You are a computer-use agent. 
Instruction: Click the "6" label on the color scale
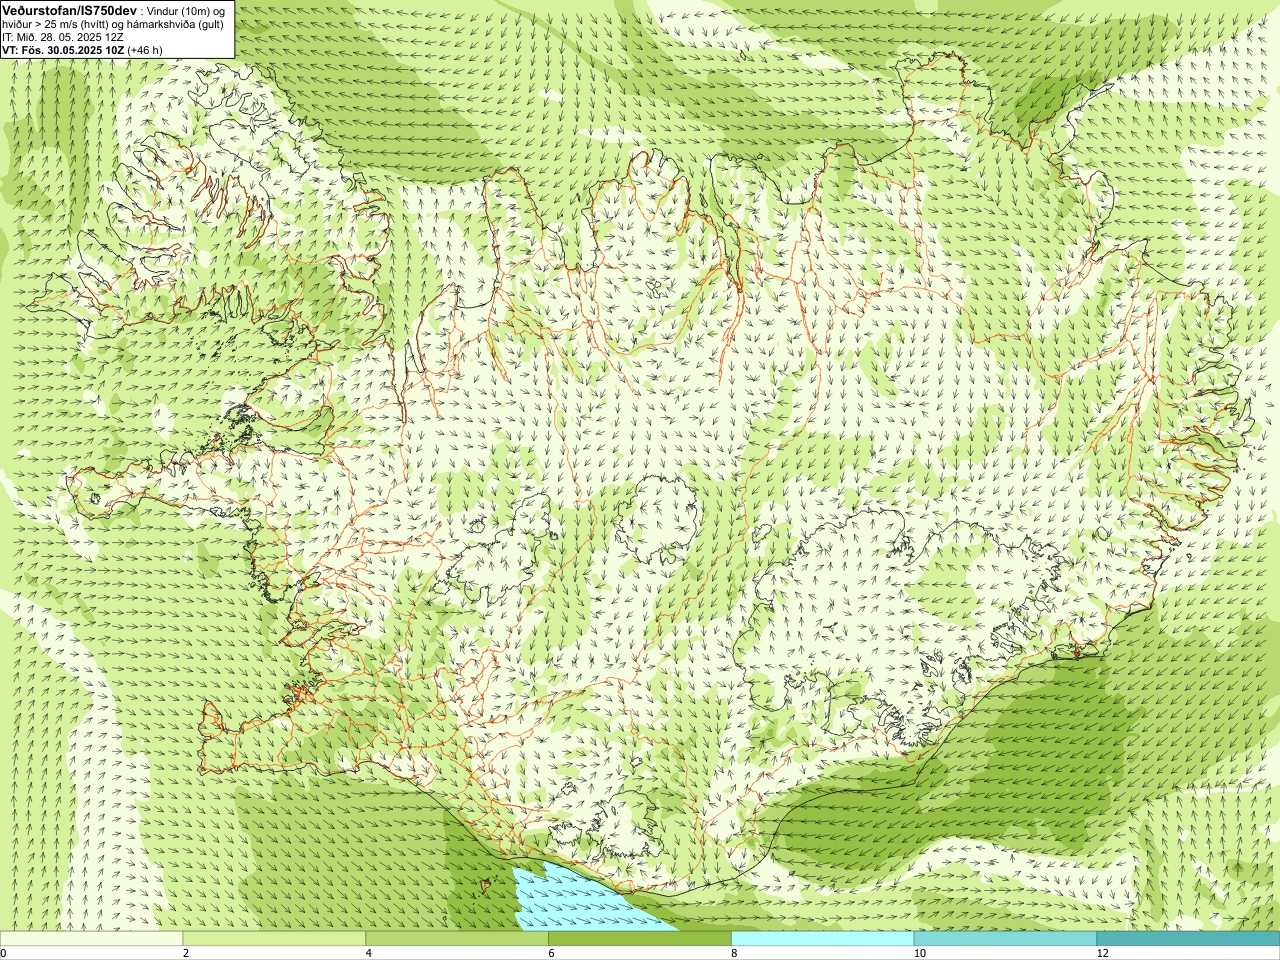click(x=551, y=953)
